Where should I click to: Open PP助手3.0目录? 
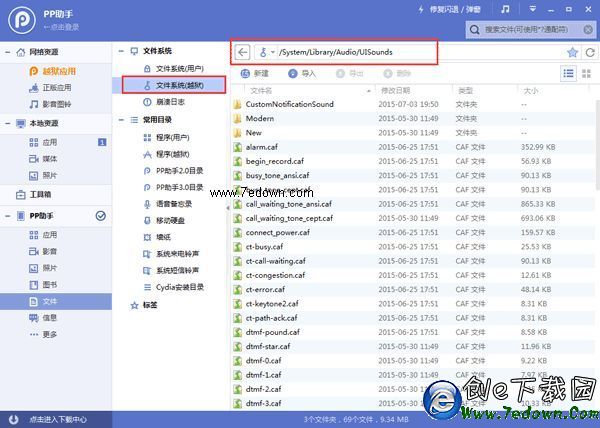[173, 187]
